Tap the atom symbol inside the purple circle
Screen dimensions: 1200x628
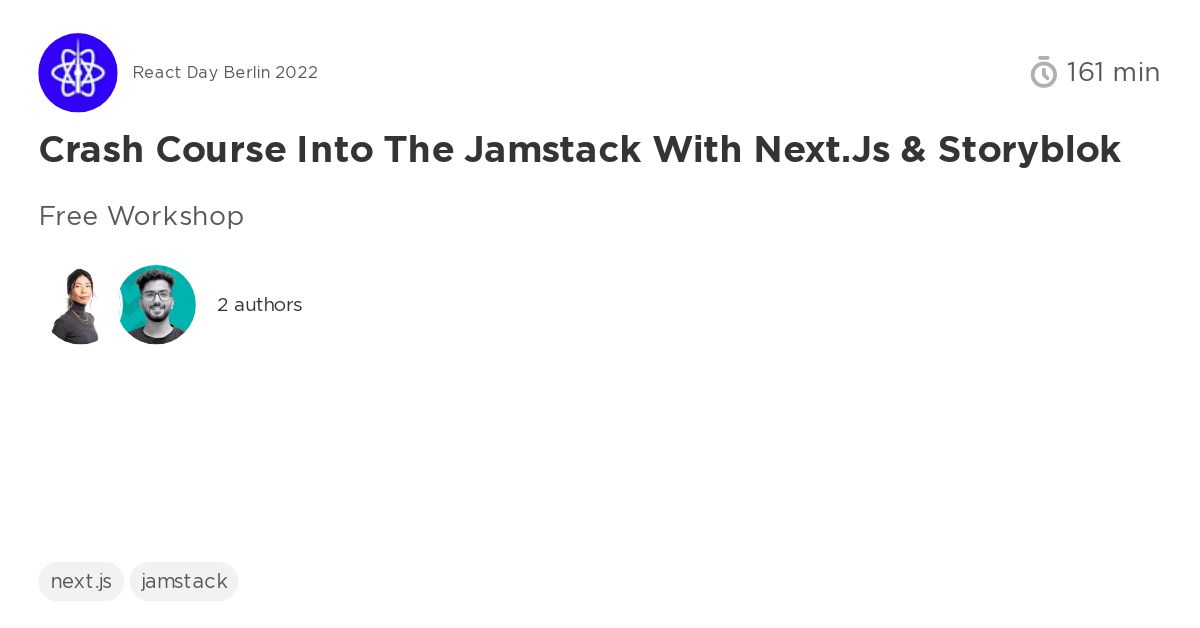click(78, 72)
